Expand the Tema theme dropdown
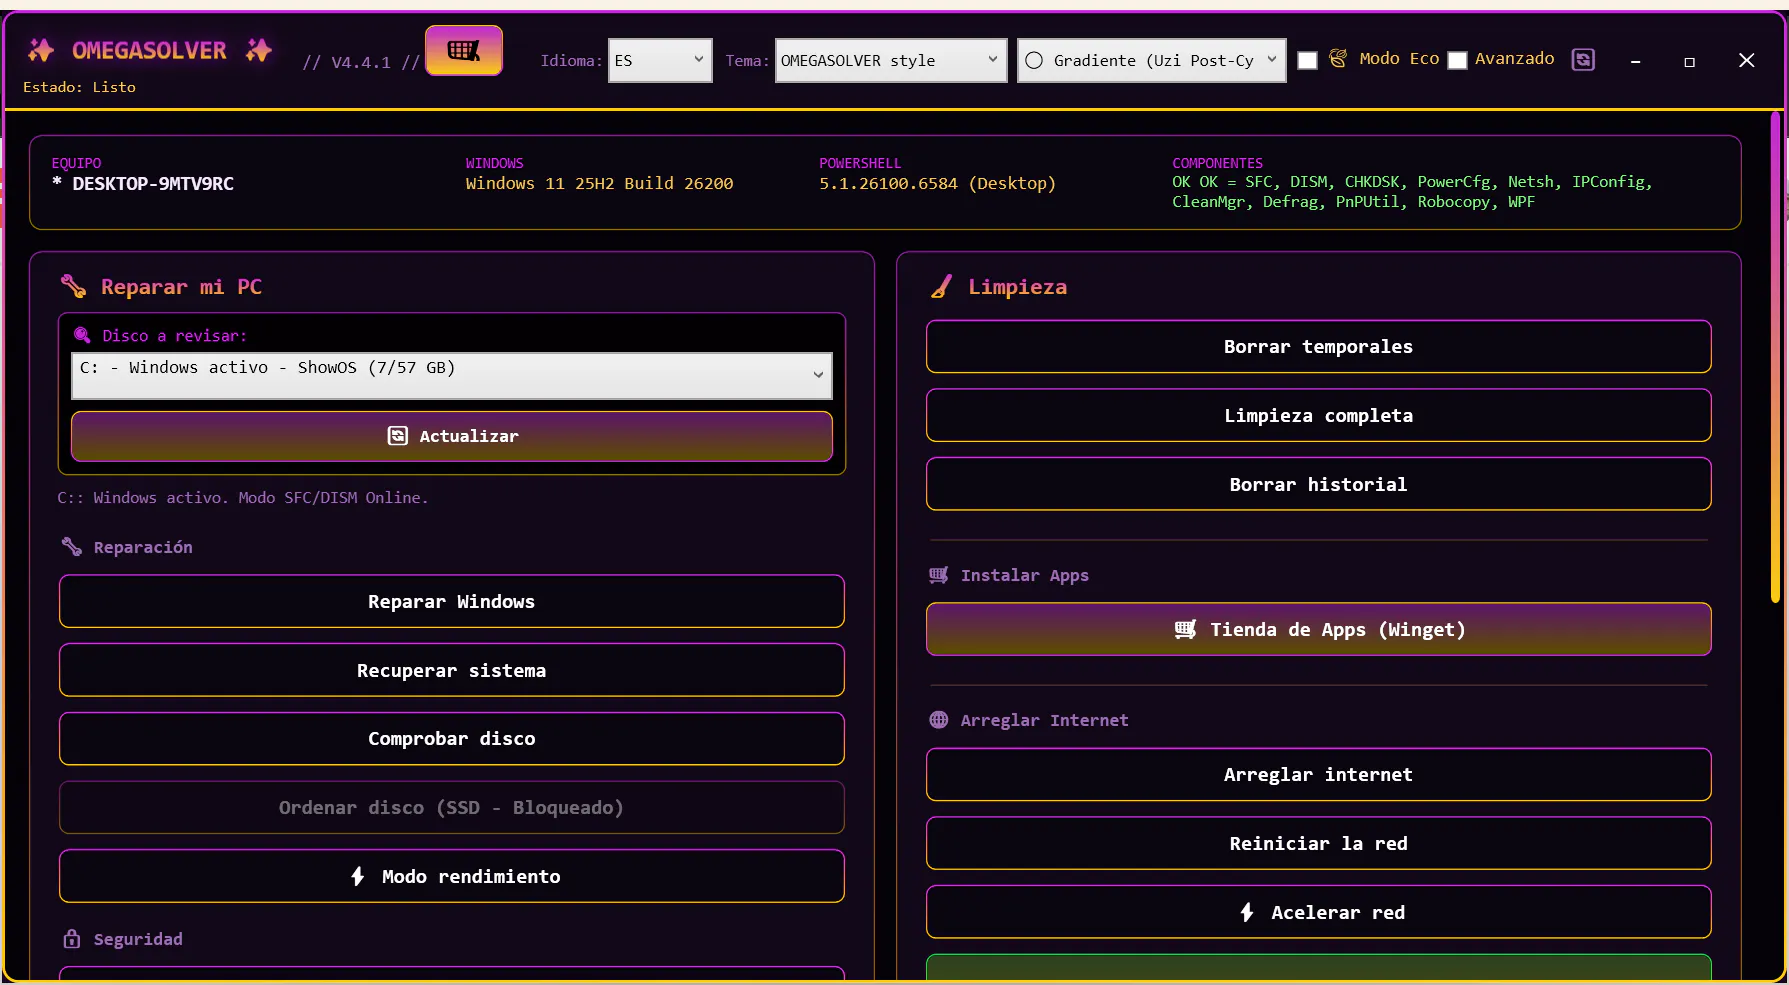 point(891,61)
